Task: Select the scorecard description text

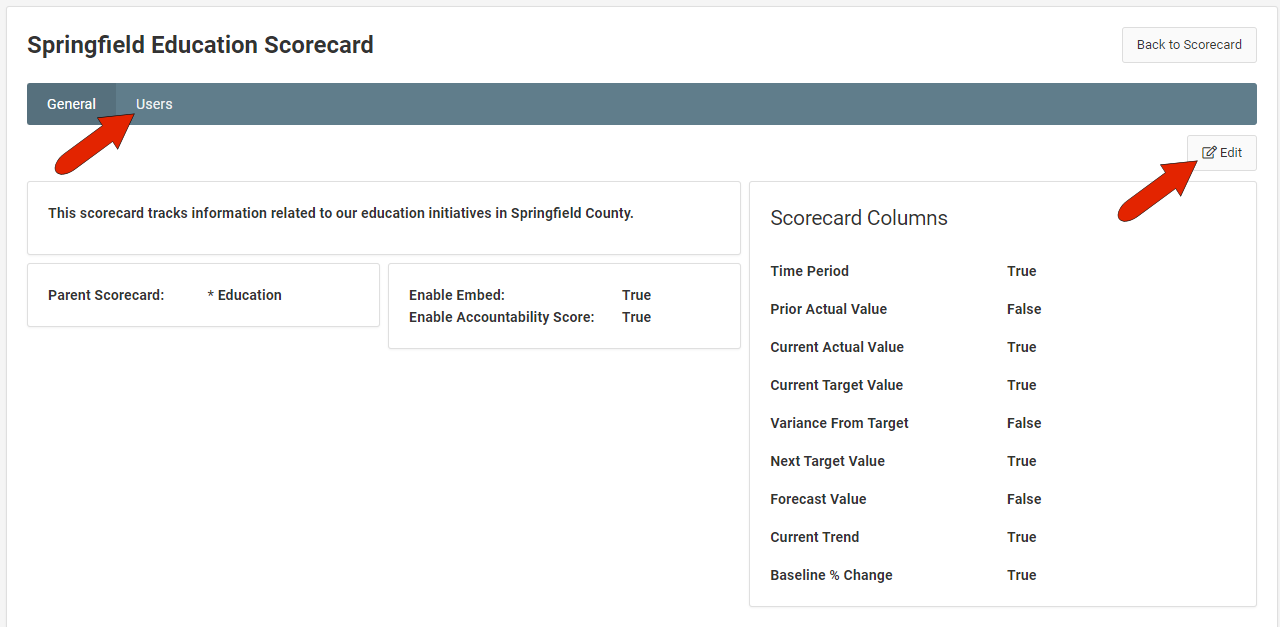Action: [341, 213]
